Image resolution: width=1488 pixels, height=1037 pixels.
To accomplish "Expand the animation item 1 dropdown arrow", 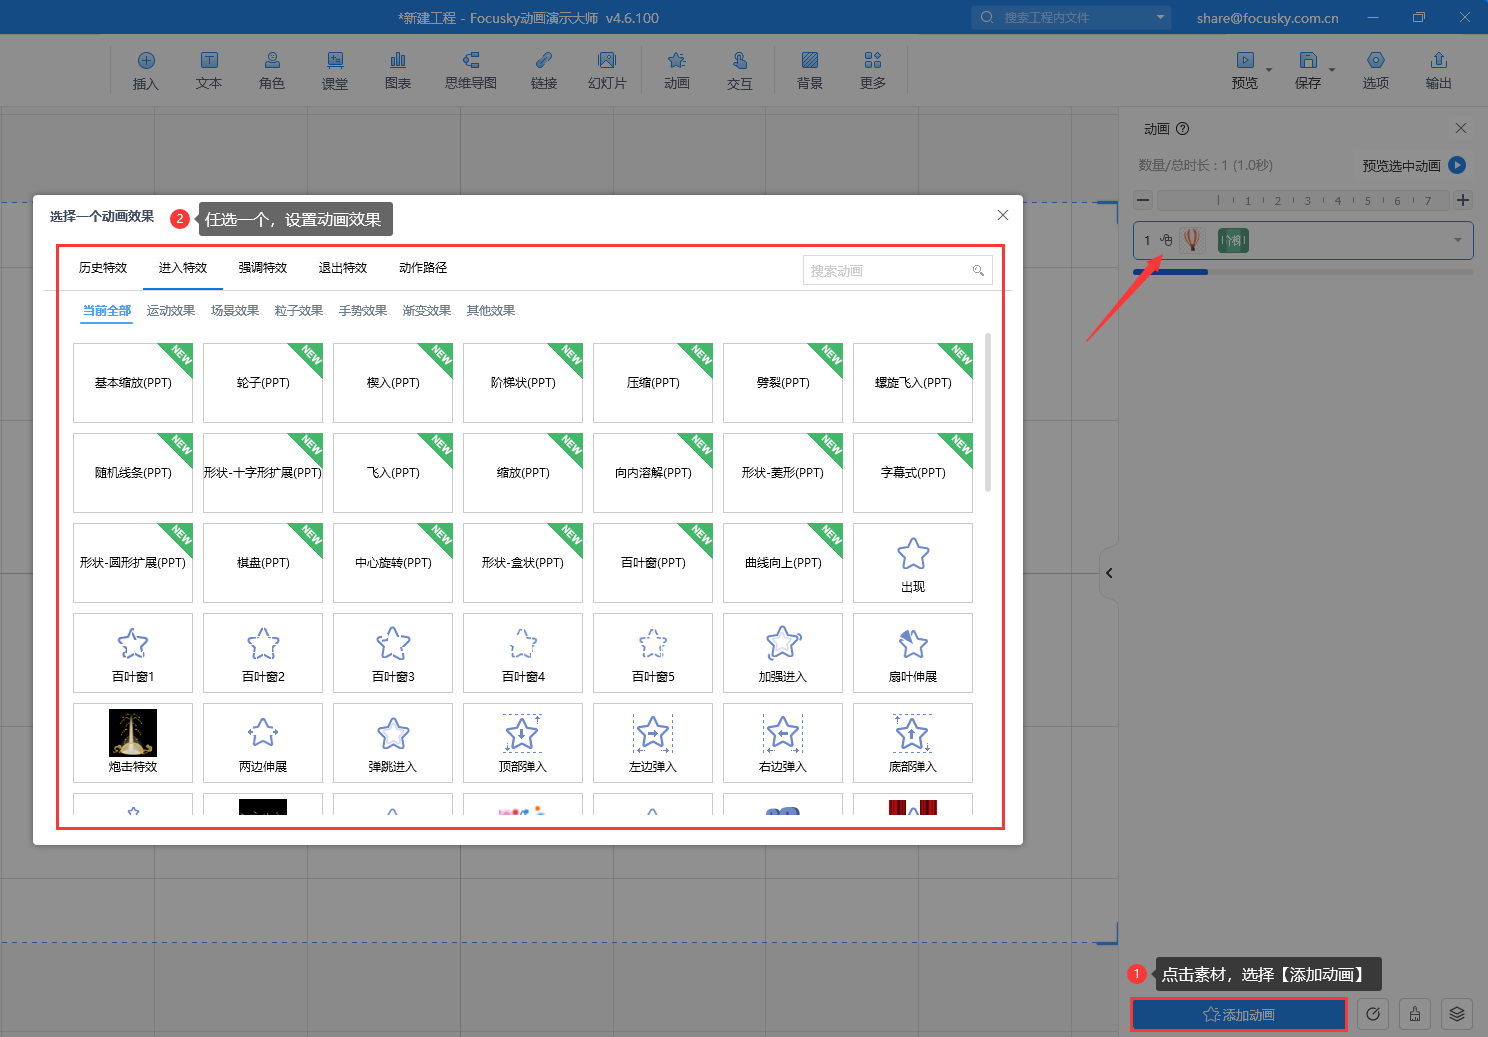I will [x=1457, y=240].
